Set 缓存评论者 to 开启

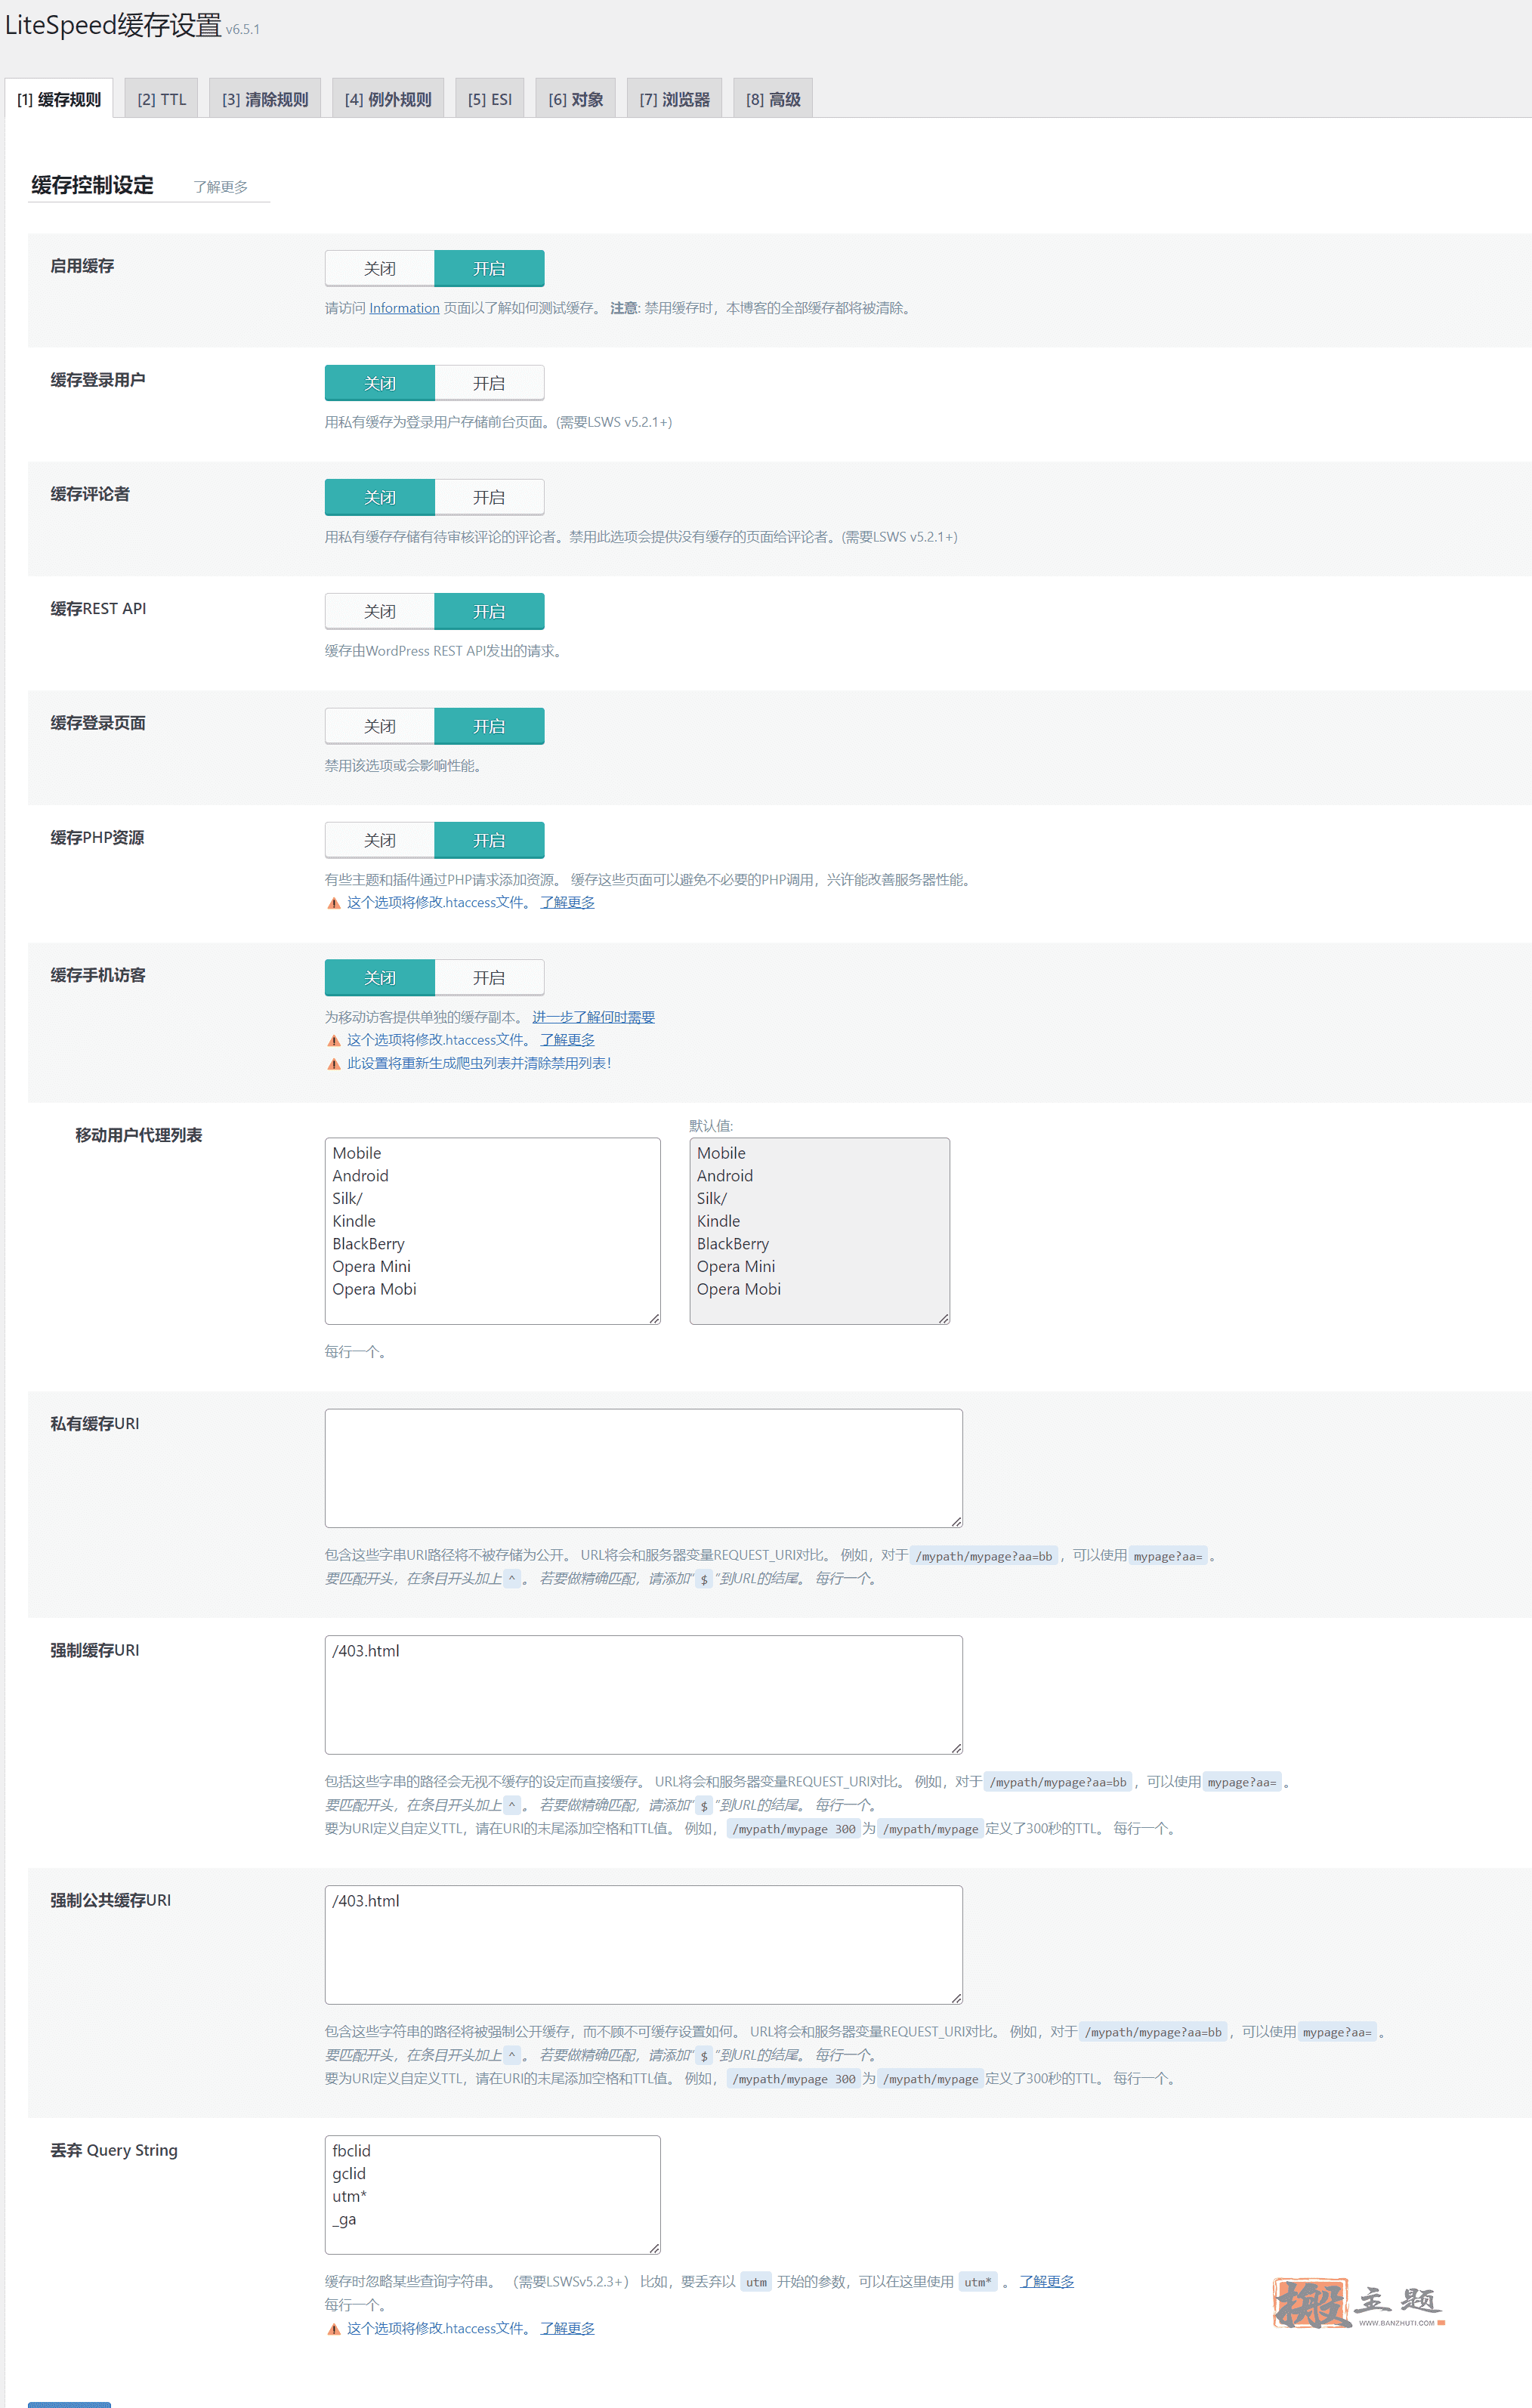click(489, 497)
